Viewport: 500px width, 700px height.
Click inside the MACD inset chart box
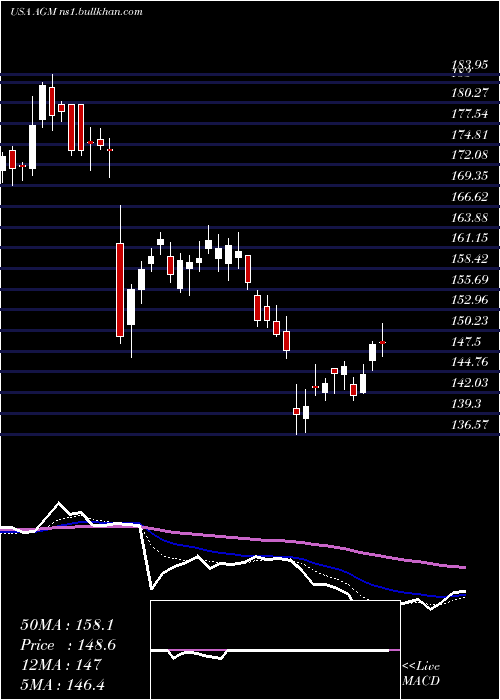pyautogui.click(x=275, y=650)
